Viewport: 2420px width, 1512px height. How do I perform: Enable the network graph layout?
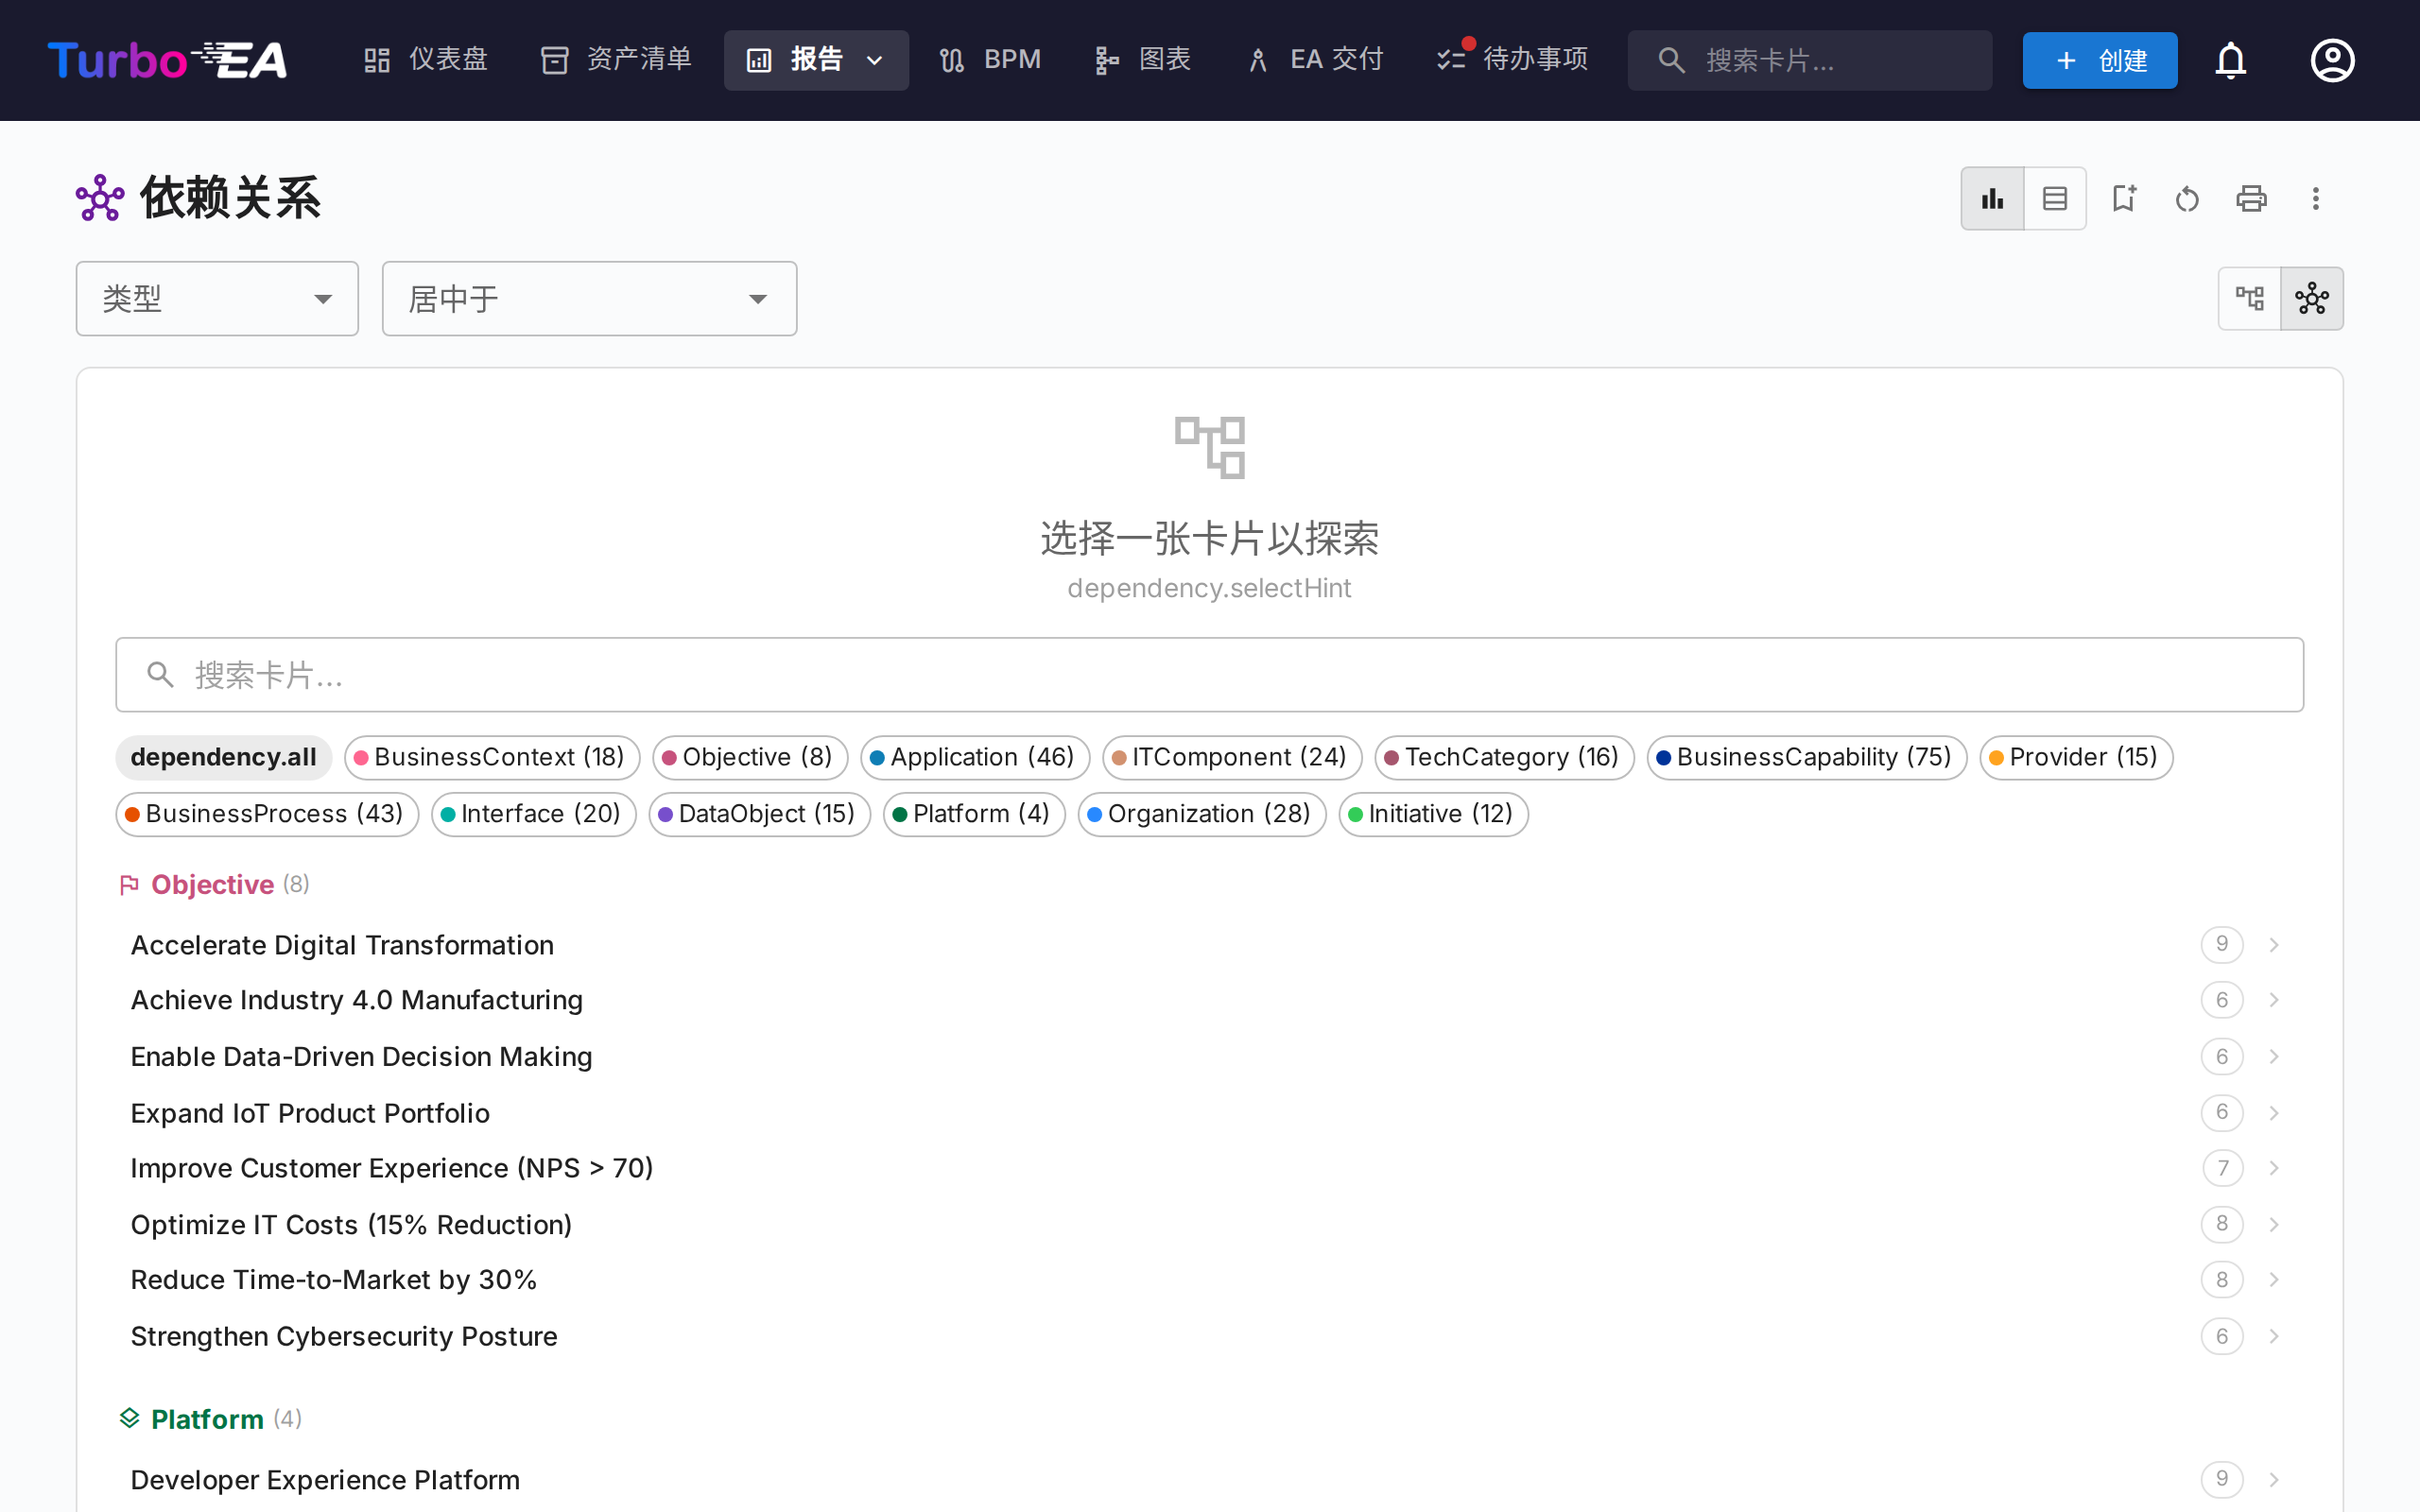tap(2313, 297)
